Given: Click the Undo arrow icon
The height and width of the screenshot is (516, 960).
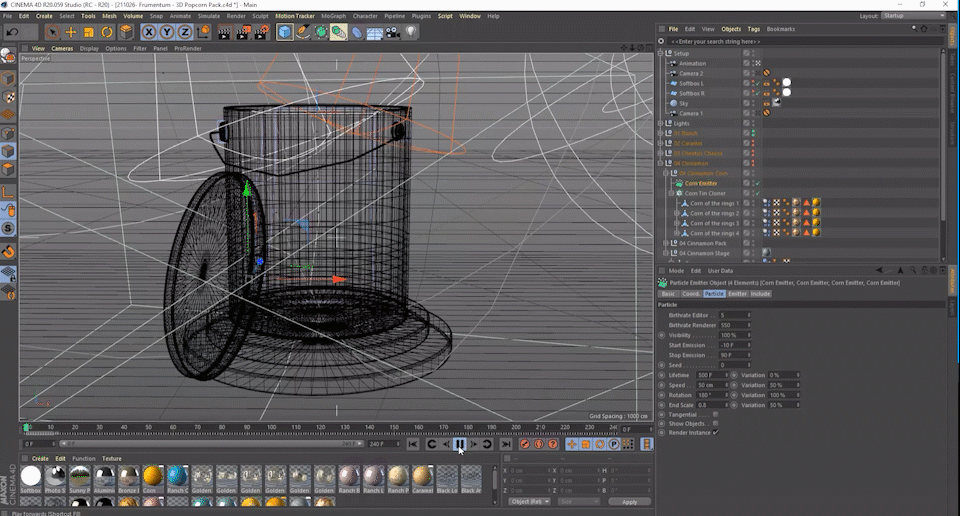Looking at the screenshot, I should 10,33.
